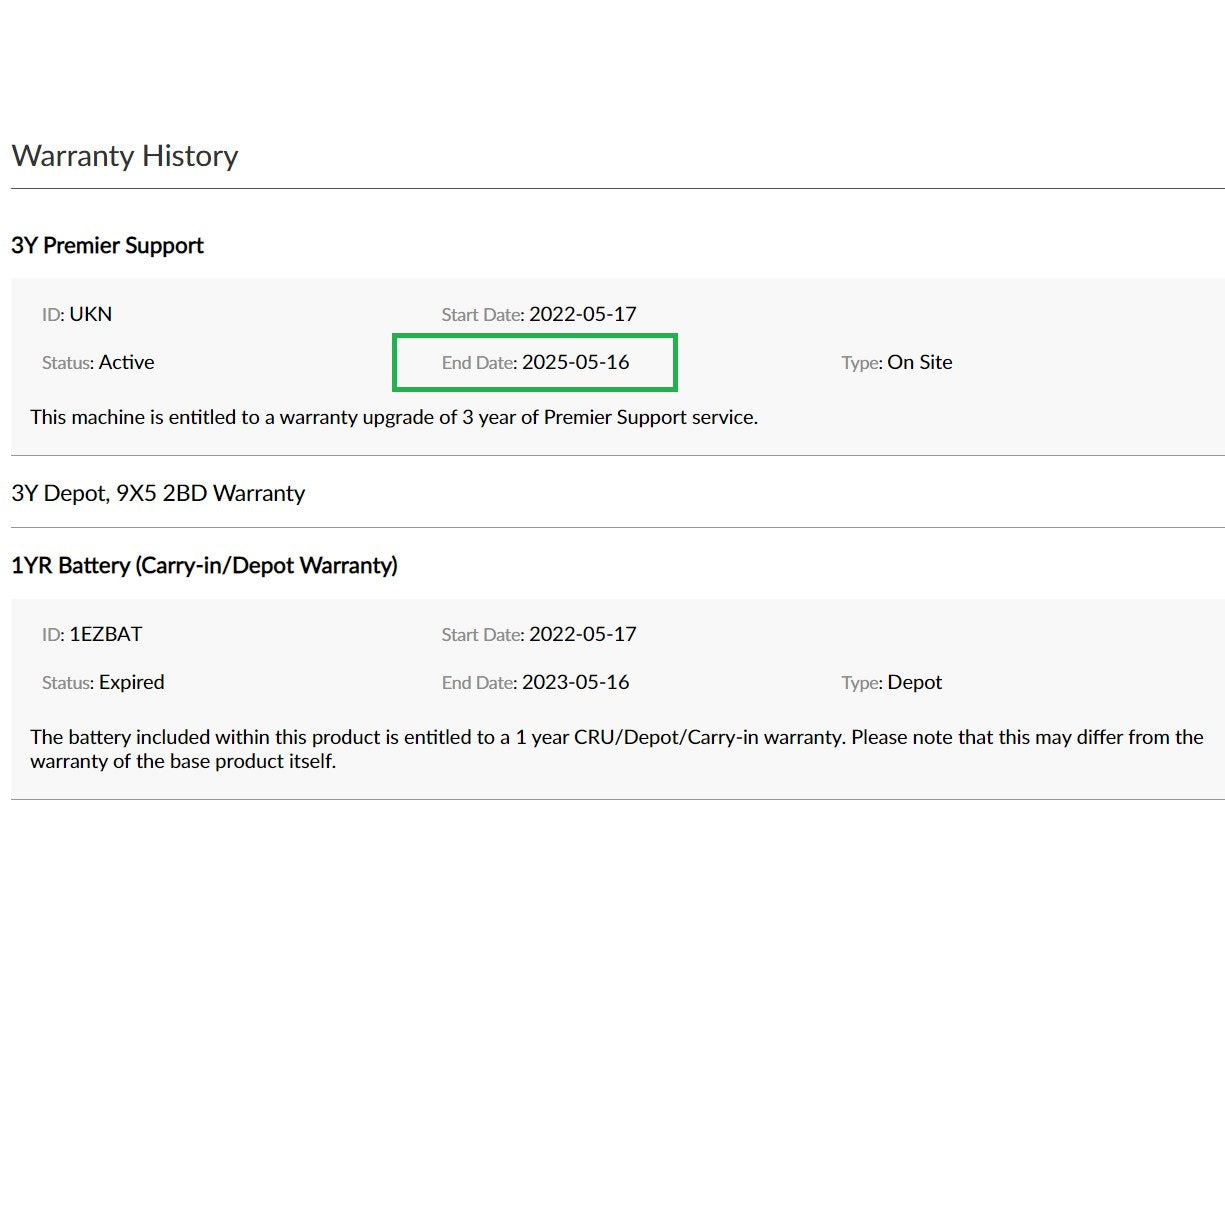Select the 1EZBAT battery warranty ID
The image size is (1225, 1207).
105,634
